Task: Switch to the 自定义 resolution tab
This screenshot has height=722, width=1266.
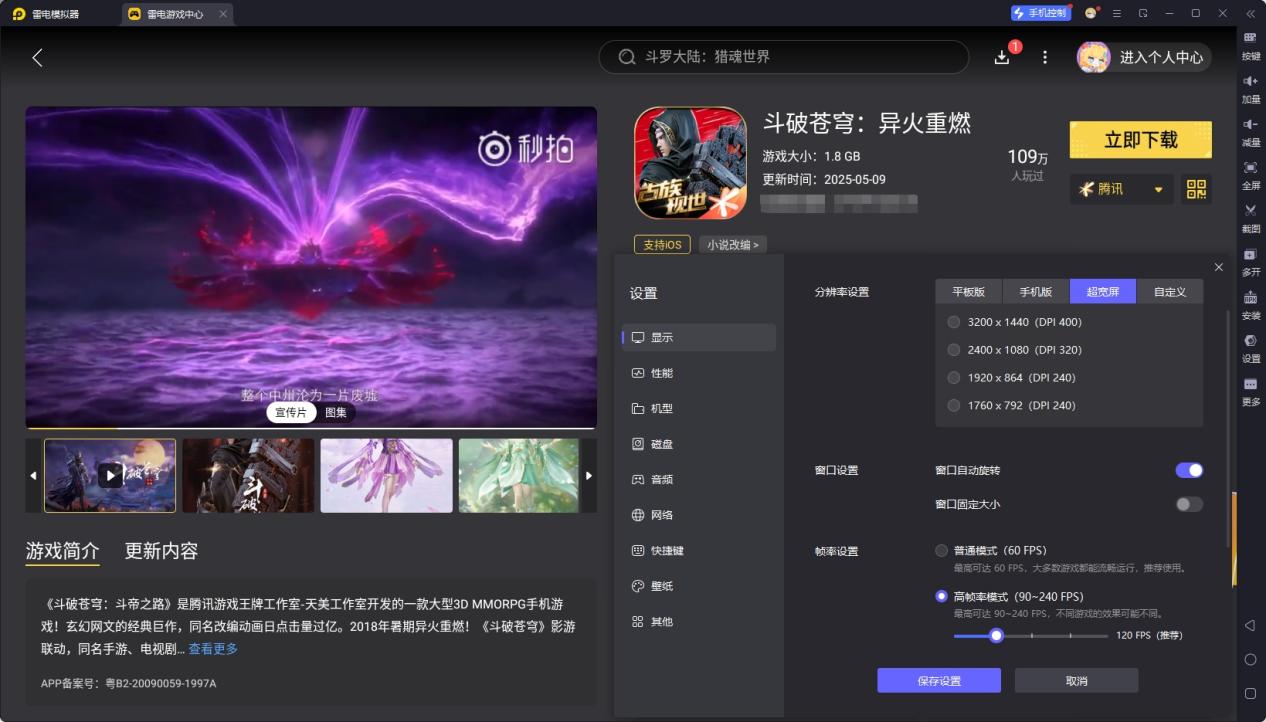Action: point(1170,292)
